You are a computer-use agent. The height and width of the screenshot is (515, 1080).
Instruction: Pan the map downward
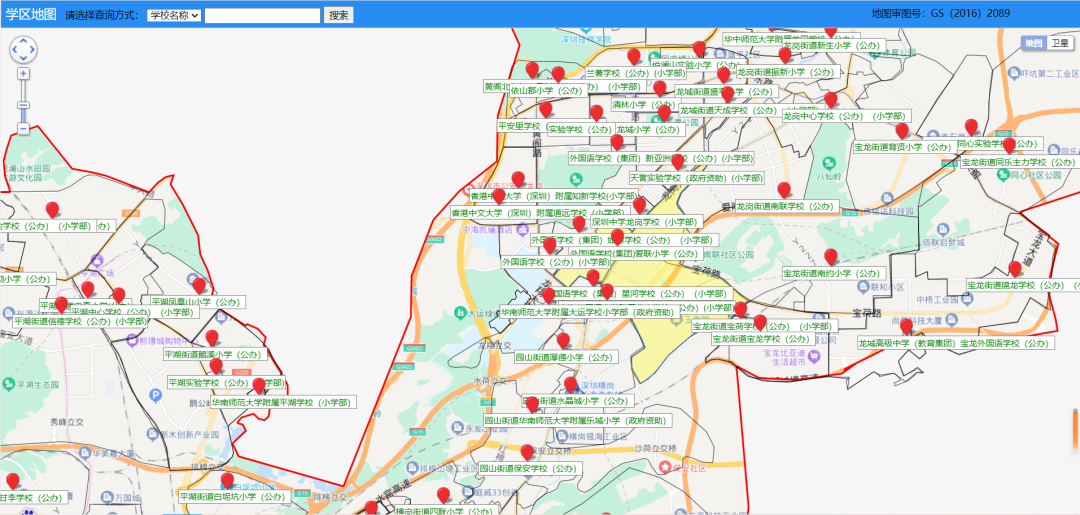coord(23,58)
